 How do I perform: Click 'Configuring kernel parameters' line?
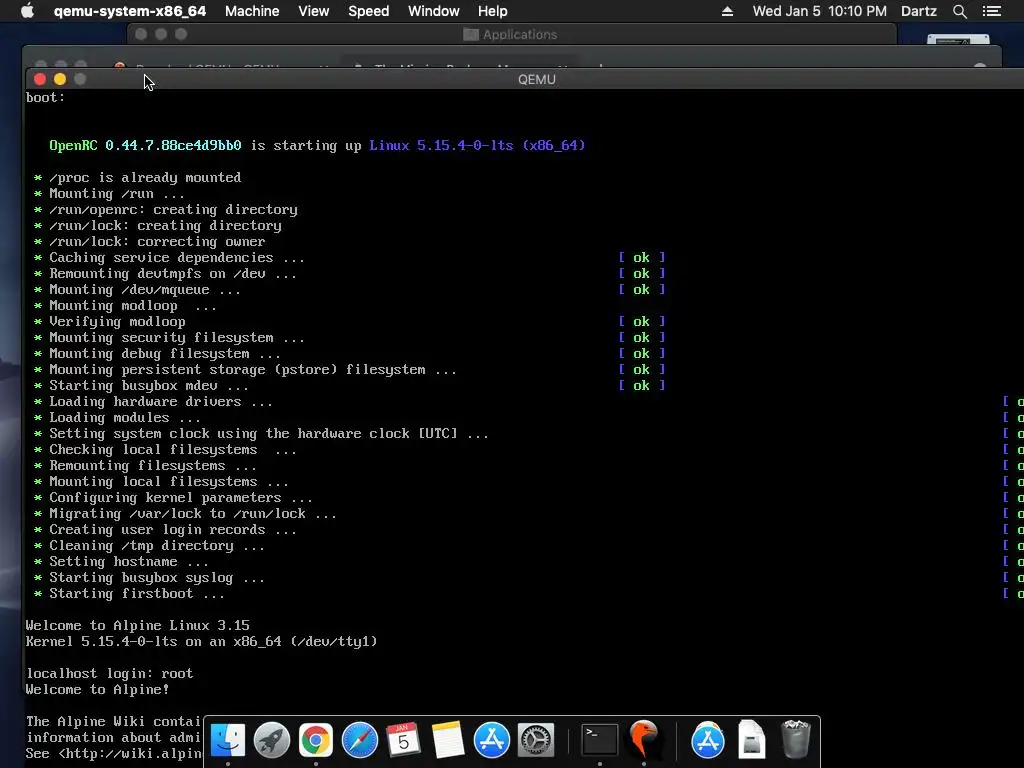pos(181,497)
